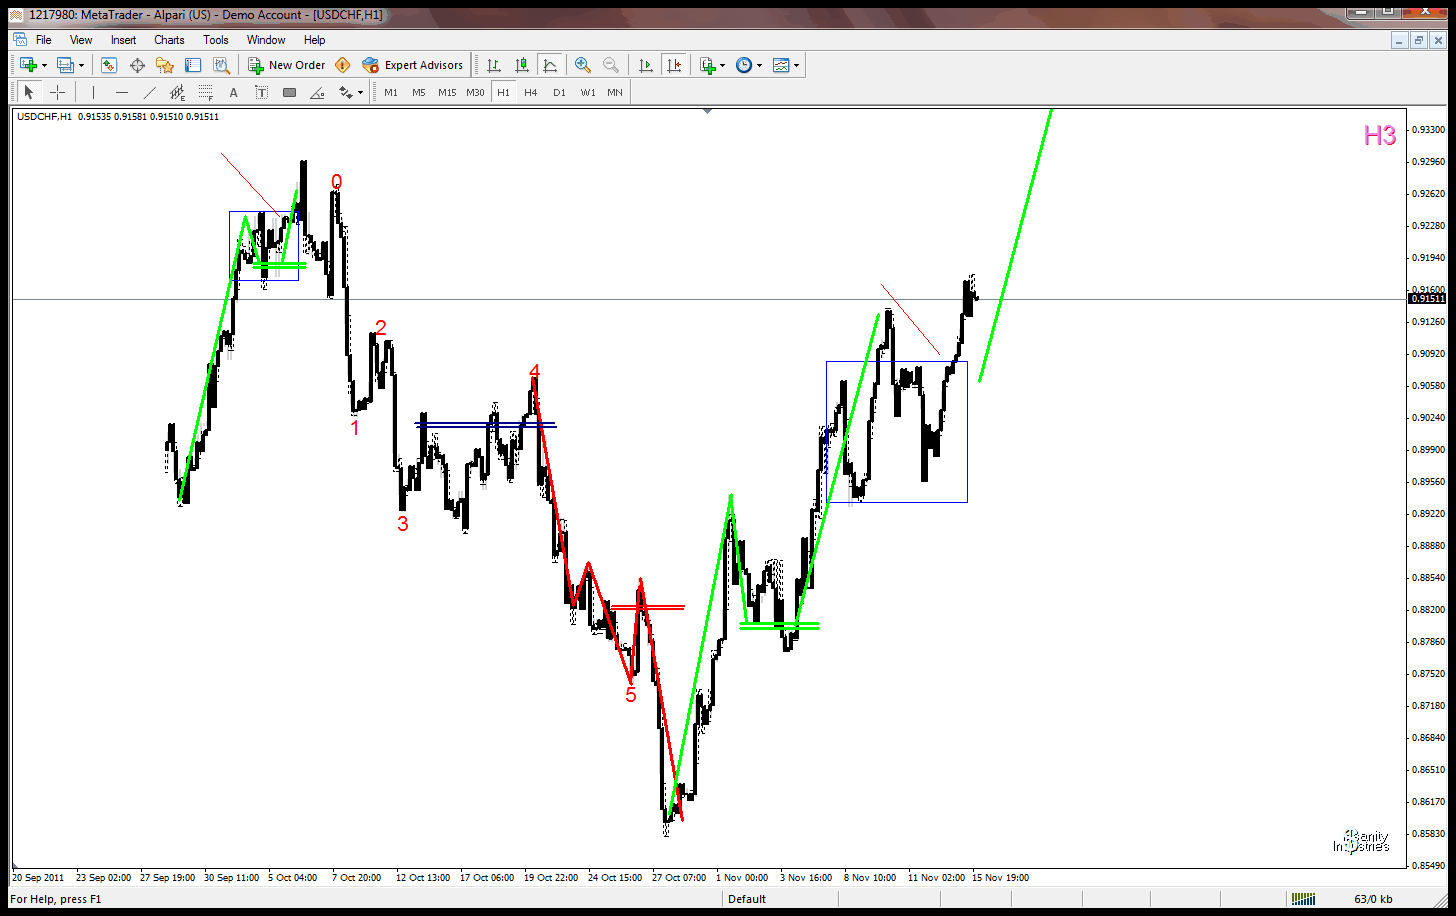Click the connection status bars indicator

[x=1303, y=899]
